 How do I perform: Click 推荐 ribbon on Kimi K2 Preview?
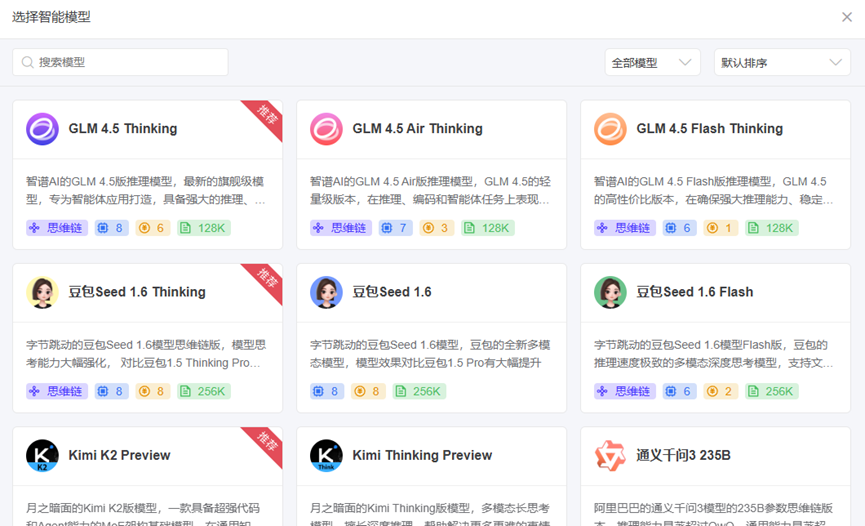[x=267, y=442]
